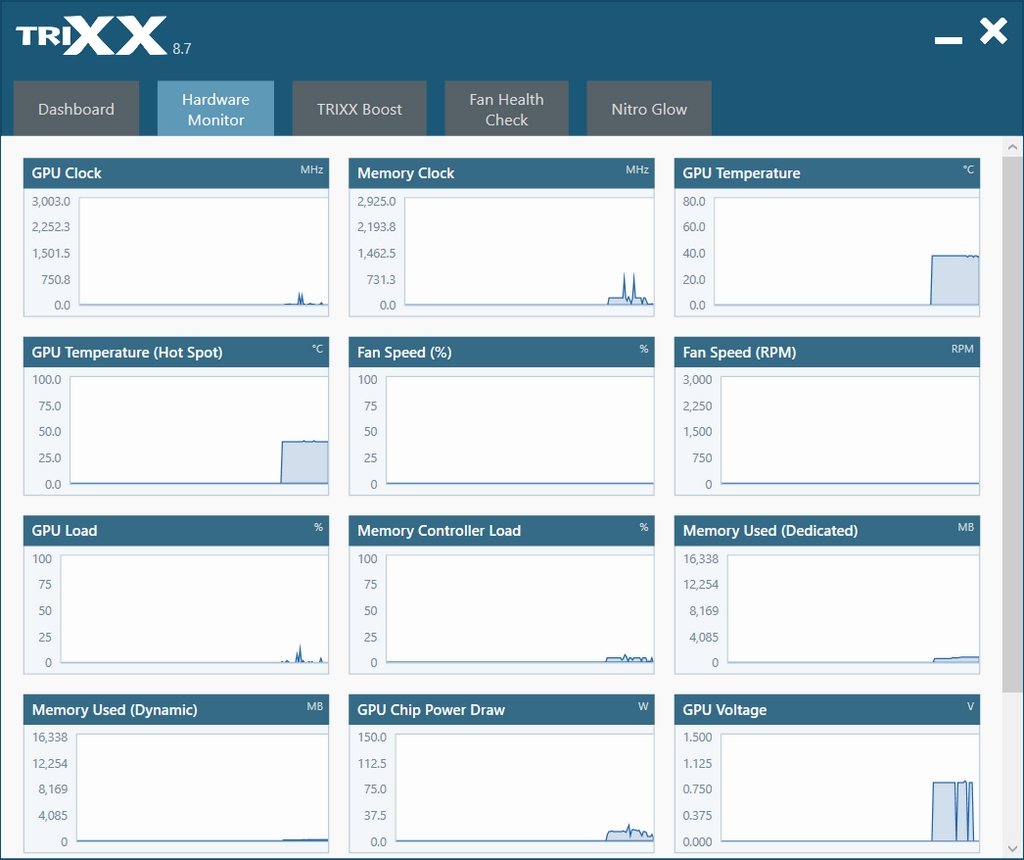Click Memory Used (Dynamic) graph
This screenshot has width=1024, height=860.
pos(202,788)
